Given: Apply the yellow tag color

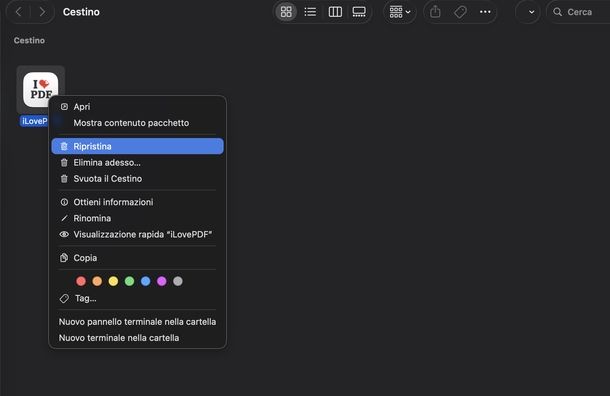Looking at the screenshot, I should click(x=113, y=281).
